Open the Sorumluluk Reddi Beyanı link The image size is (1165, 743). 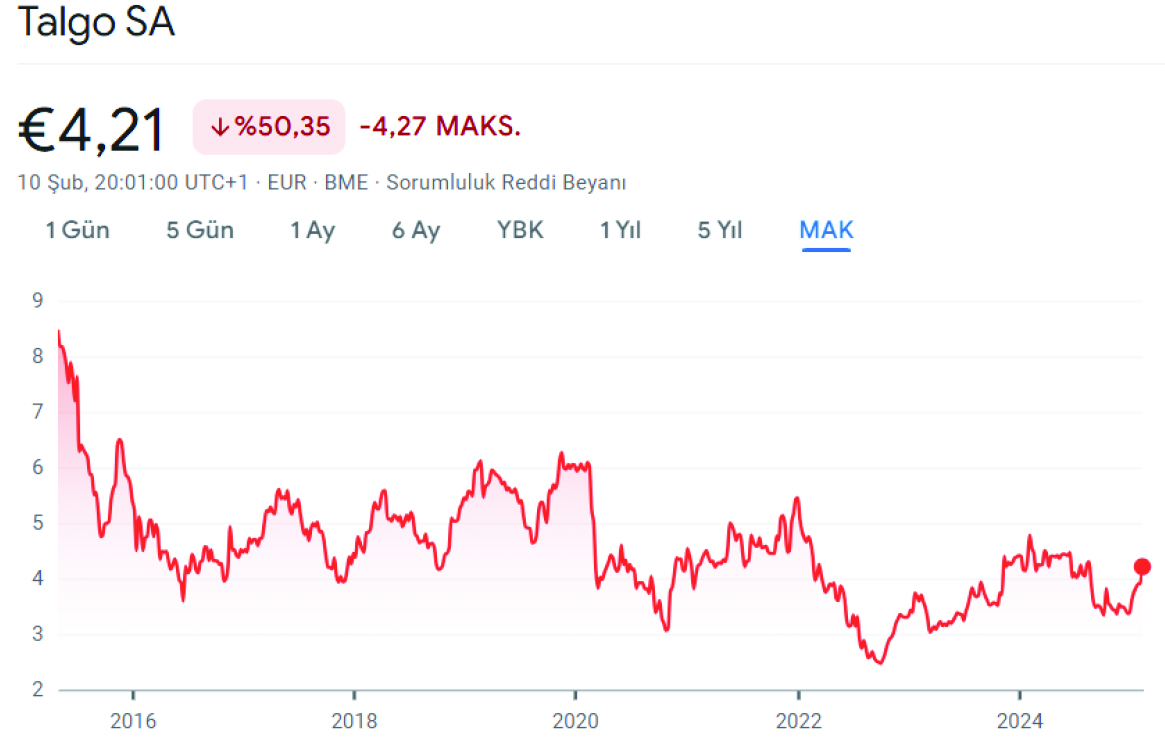pos(506,183)
